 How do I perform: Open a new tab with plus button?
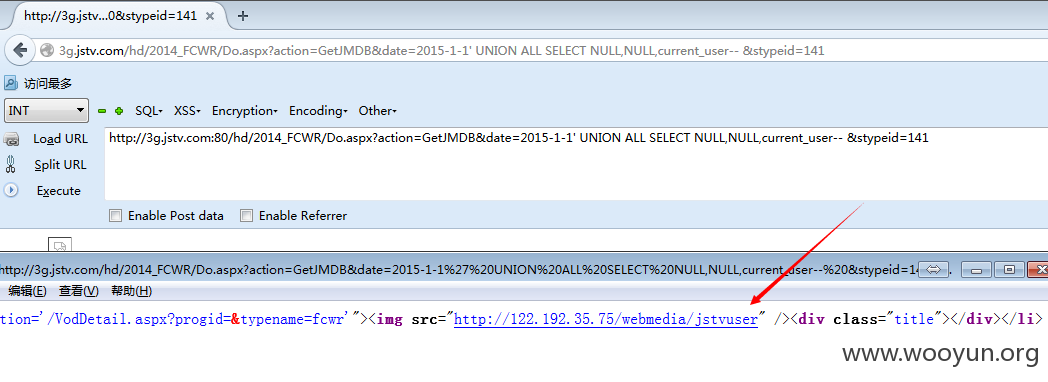(x=243, y=17)
